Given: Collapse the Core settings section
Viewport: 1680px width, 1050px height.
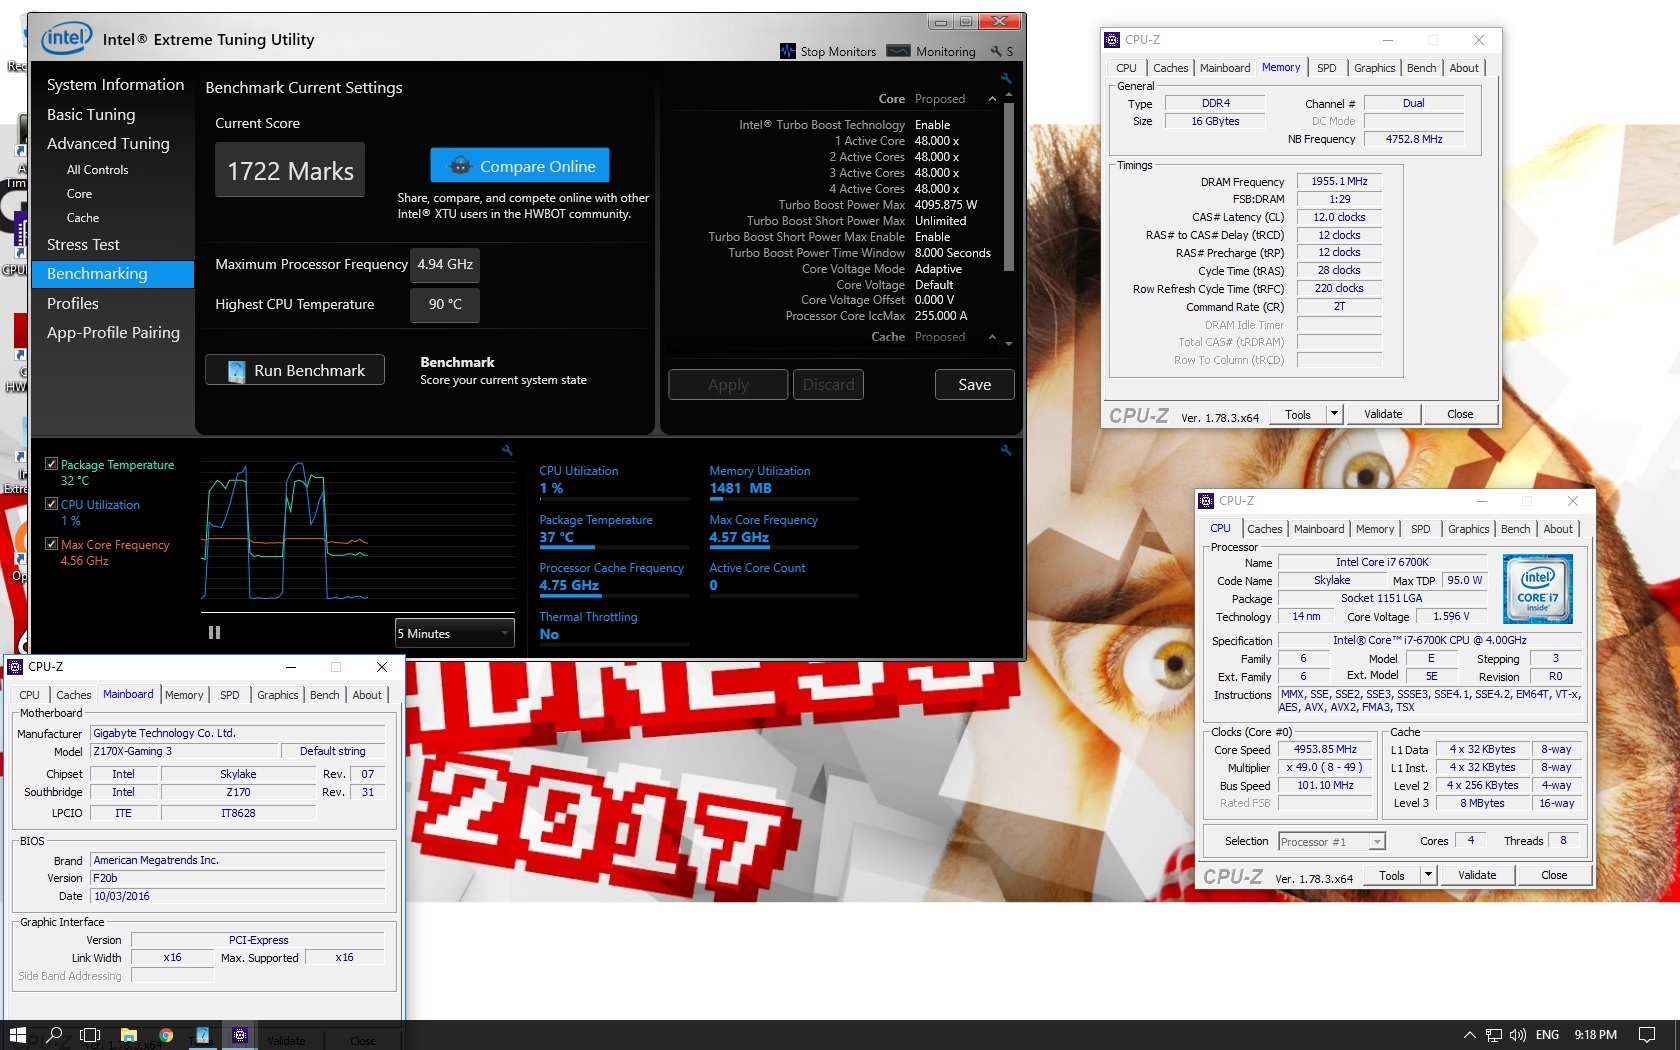Looking at the screenshot, I should [x=992, y=99].
